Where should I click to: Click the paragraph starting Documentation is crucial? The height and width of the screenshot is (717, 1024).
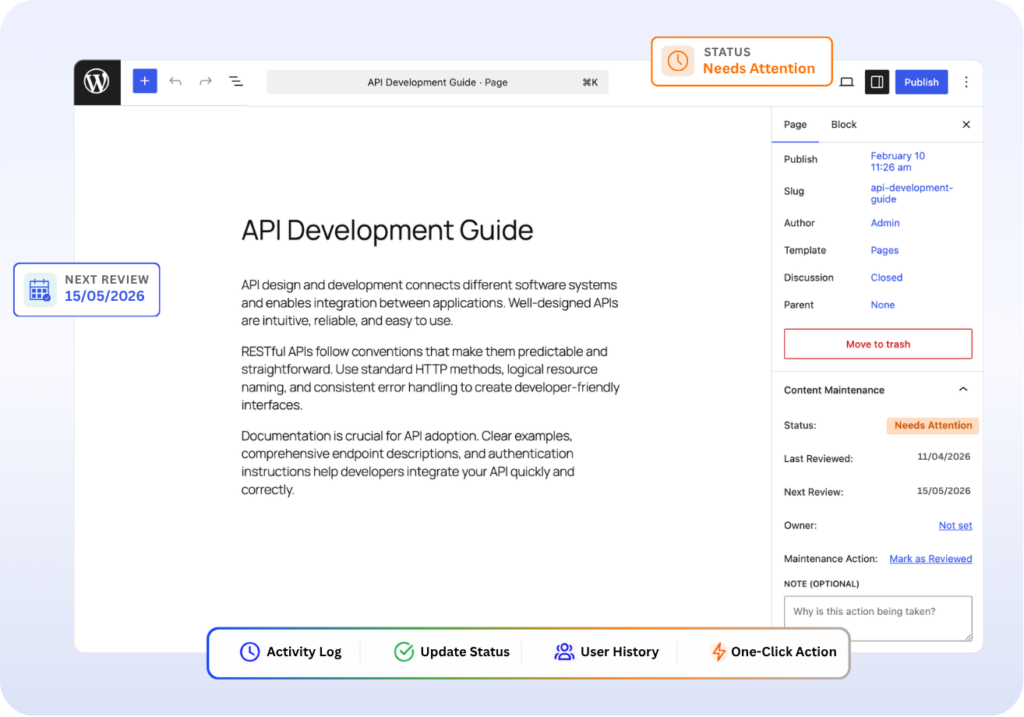pos(408,463)
